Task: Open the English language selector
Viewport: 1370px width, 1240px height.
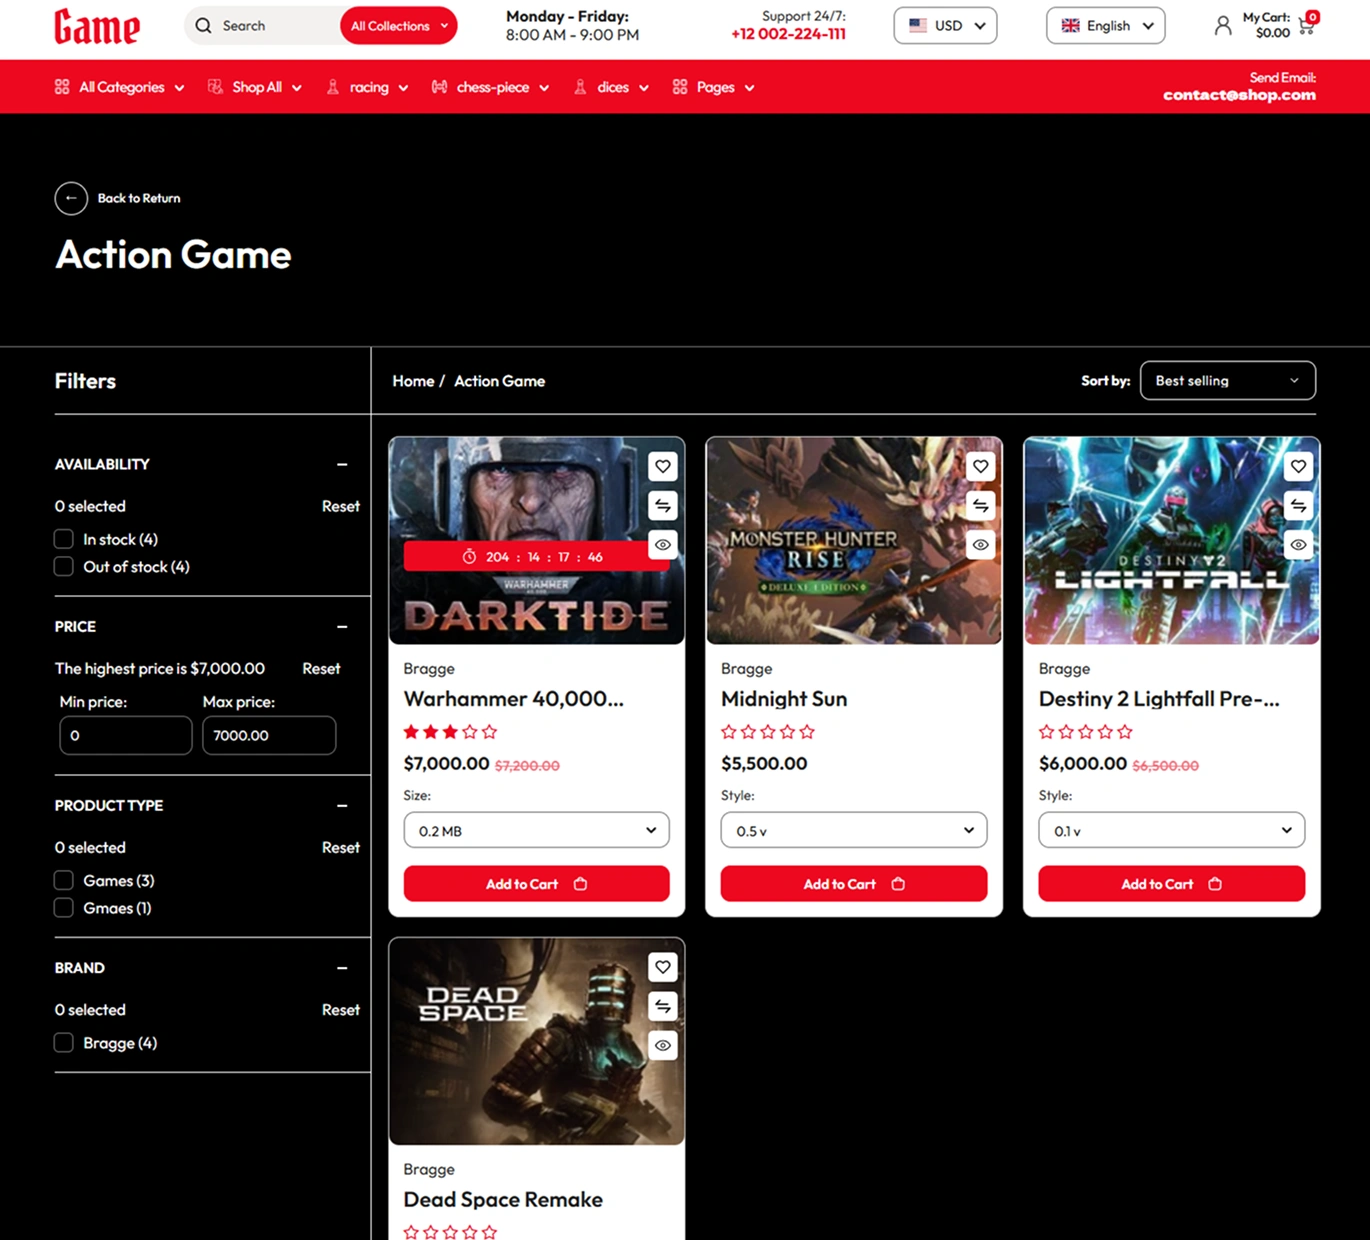Action: pos(1106,26)
